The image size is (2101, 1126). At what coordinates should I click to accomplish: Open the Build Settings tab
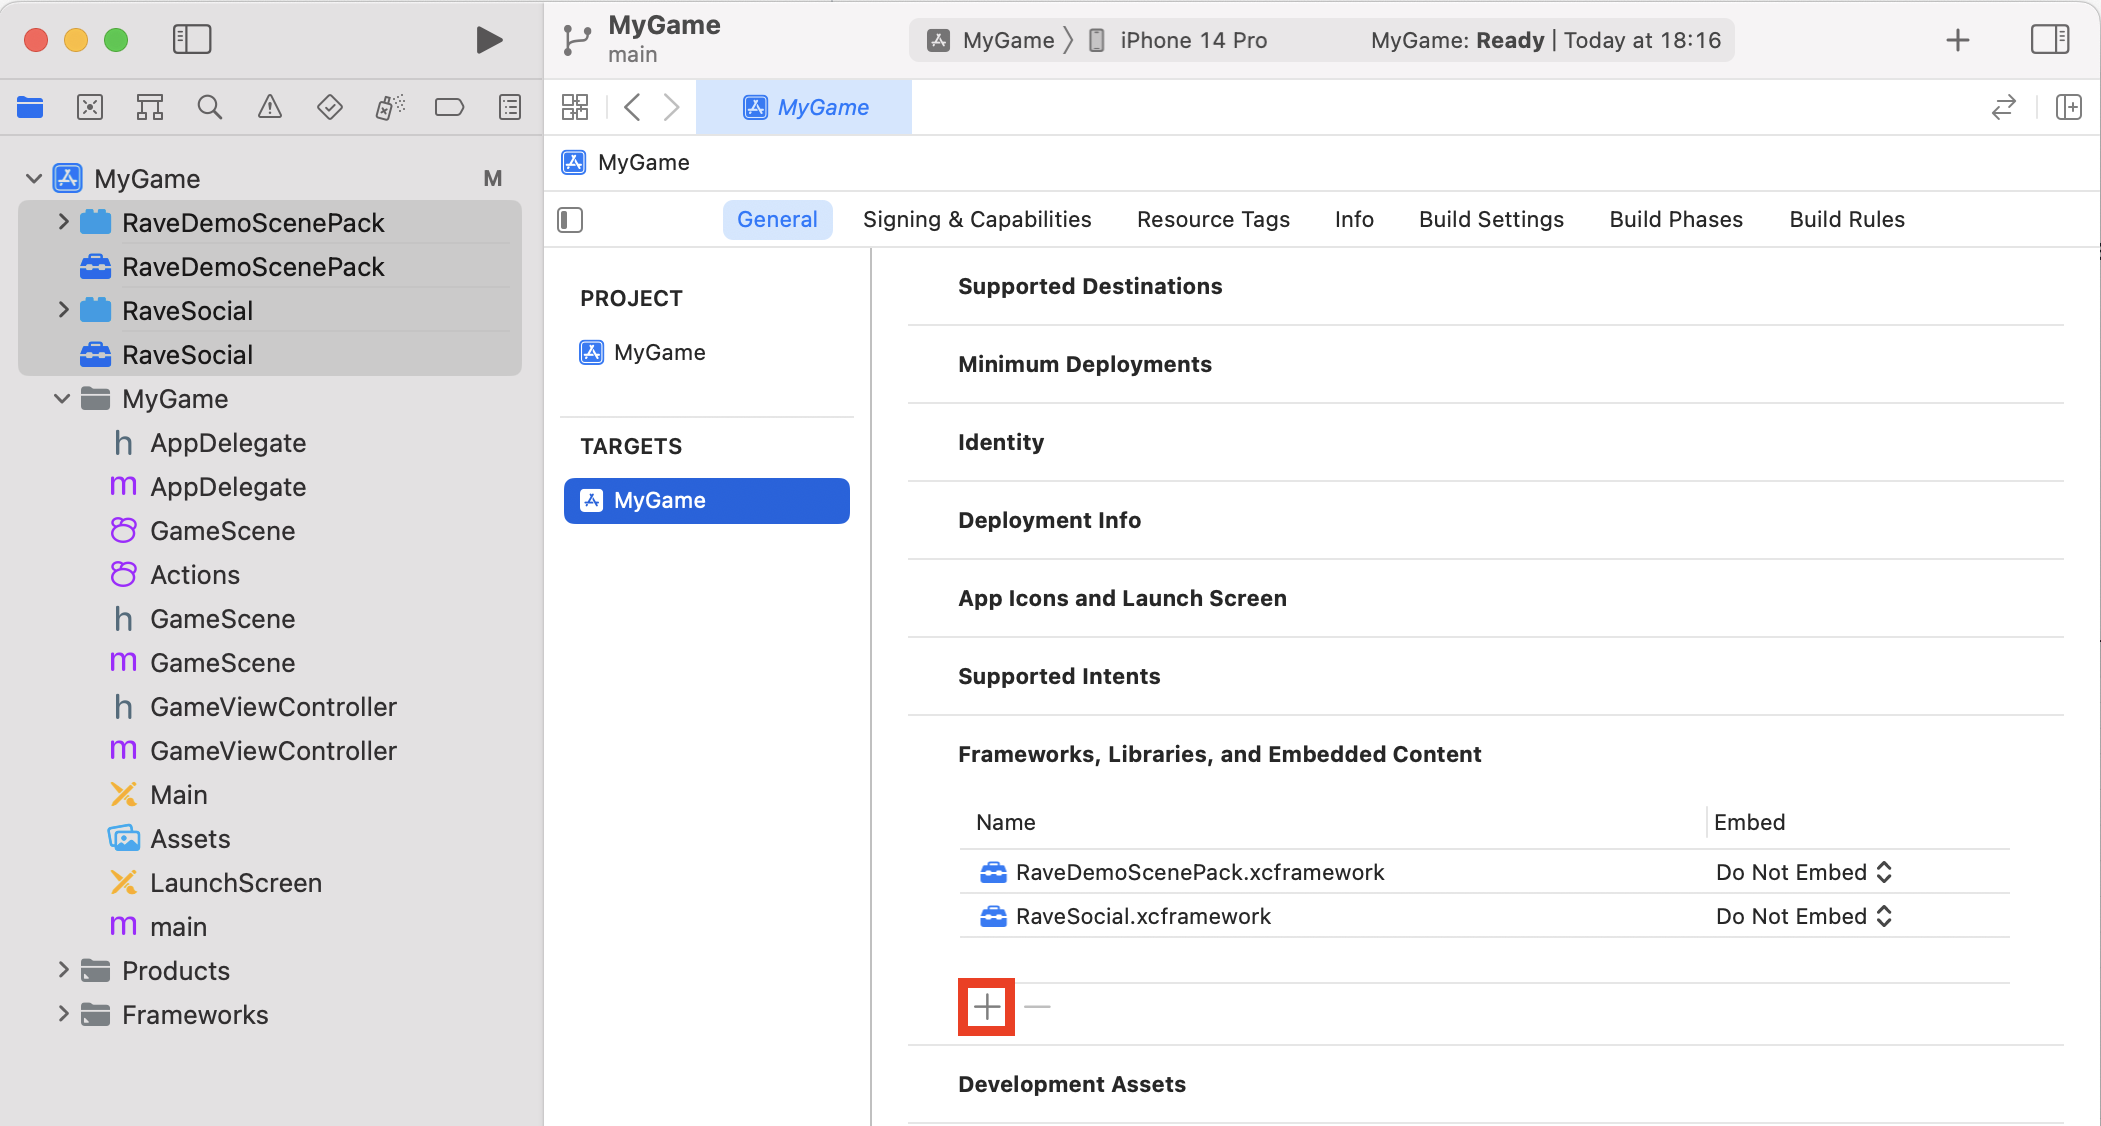(1491, 220)
